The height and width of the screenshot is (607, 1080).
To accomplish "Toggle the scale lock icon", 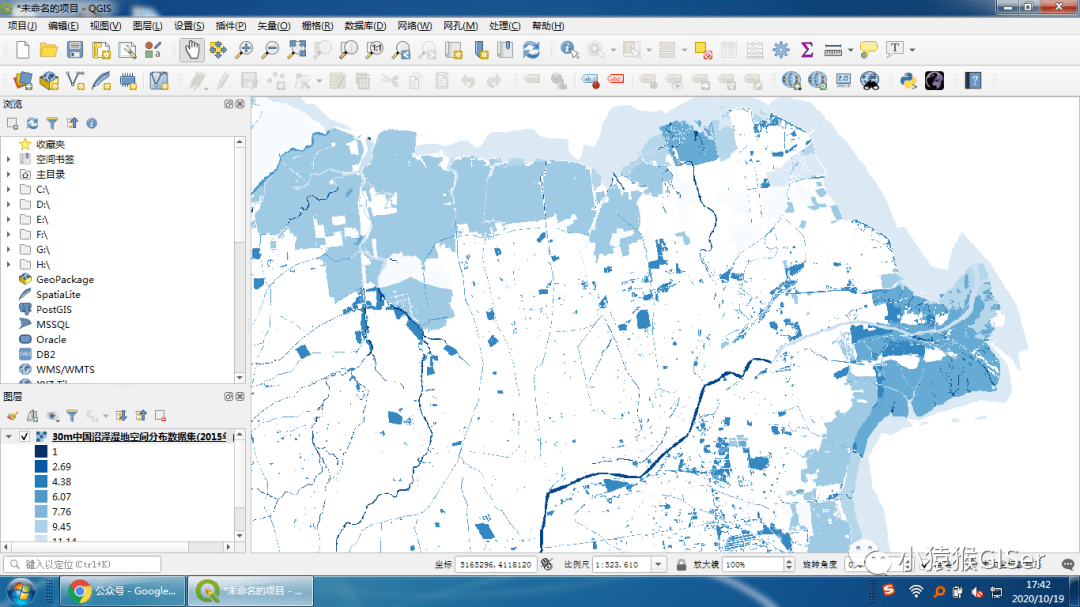I will click(680, 564).
